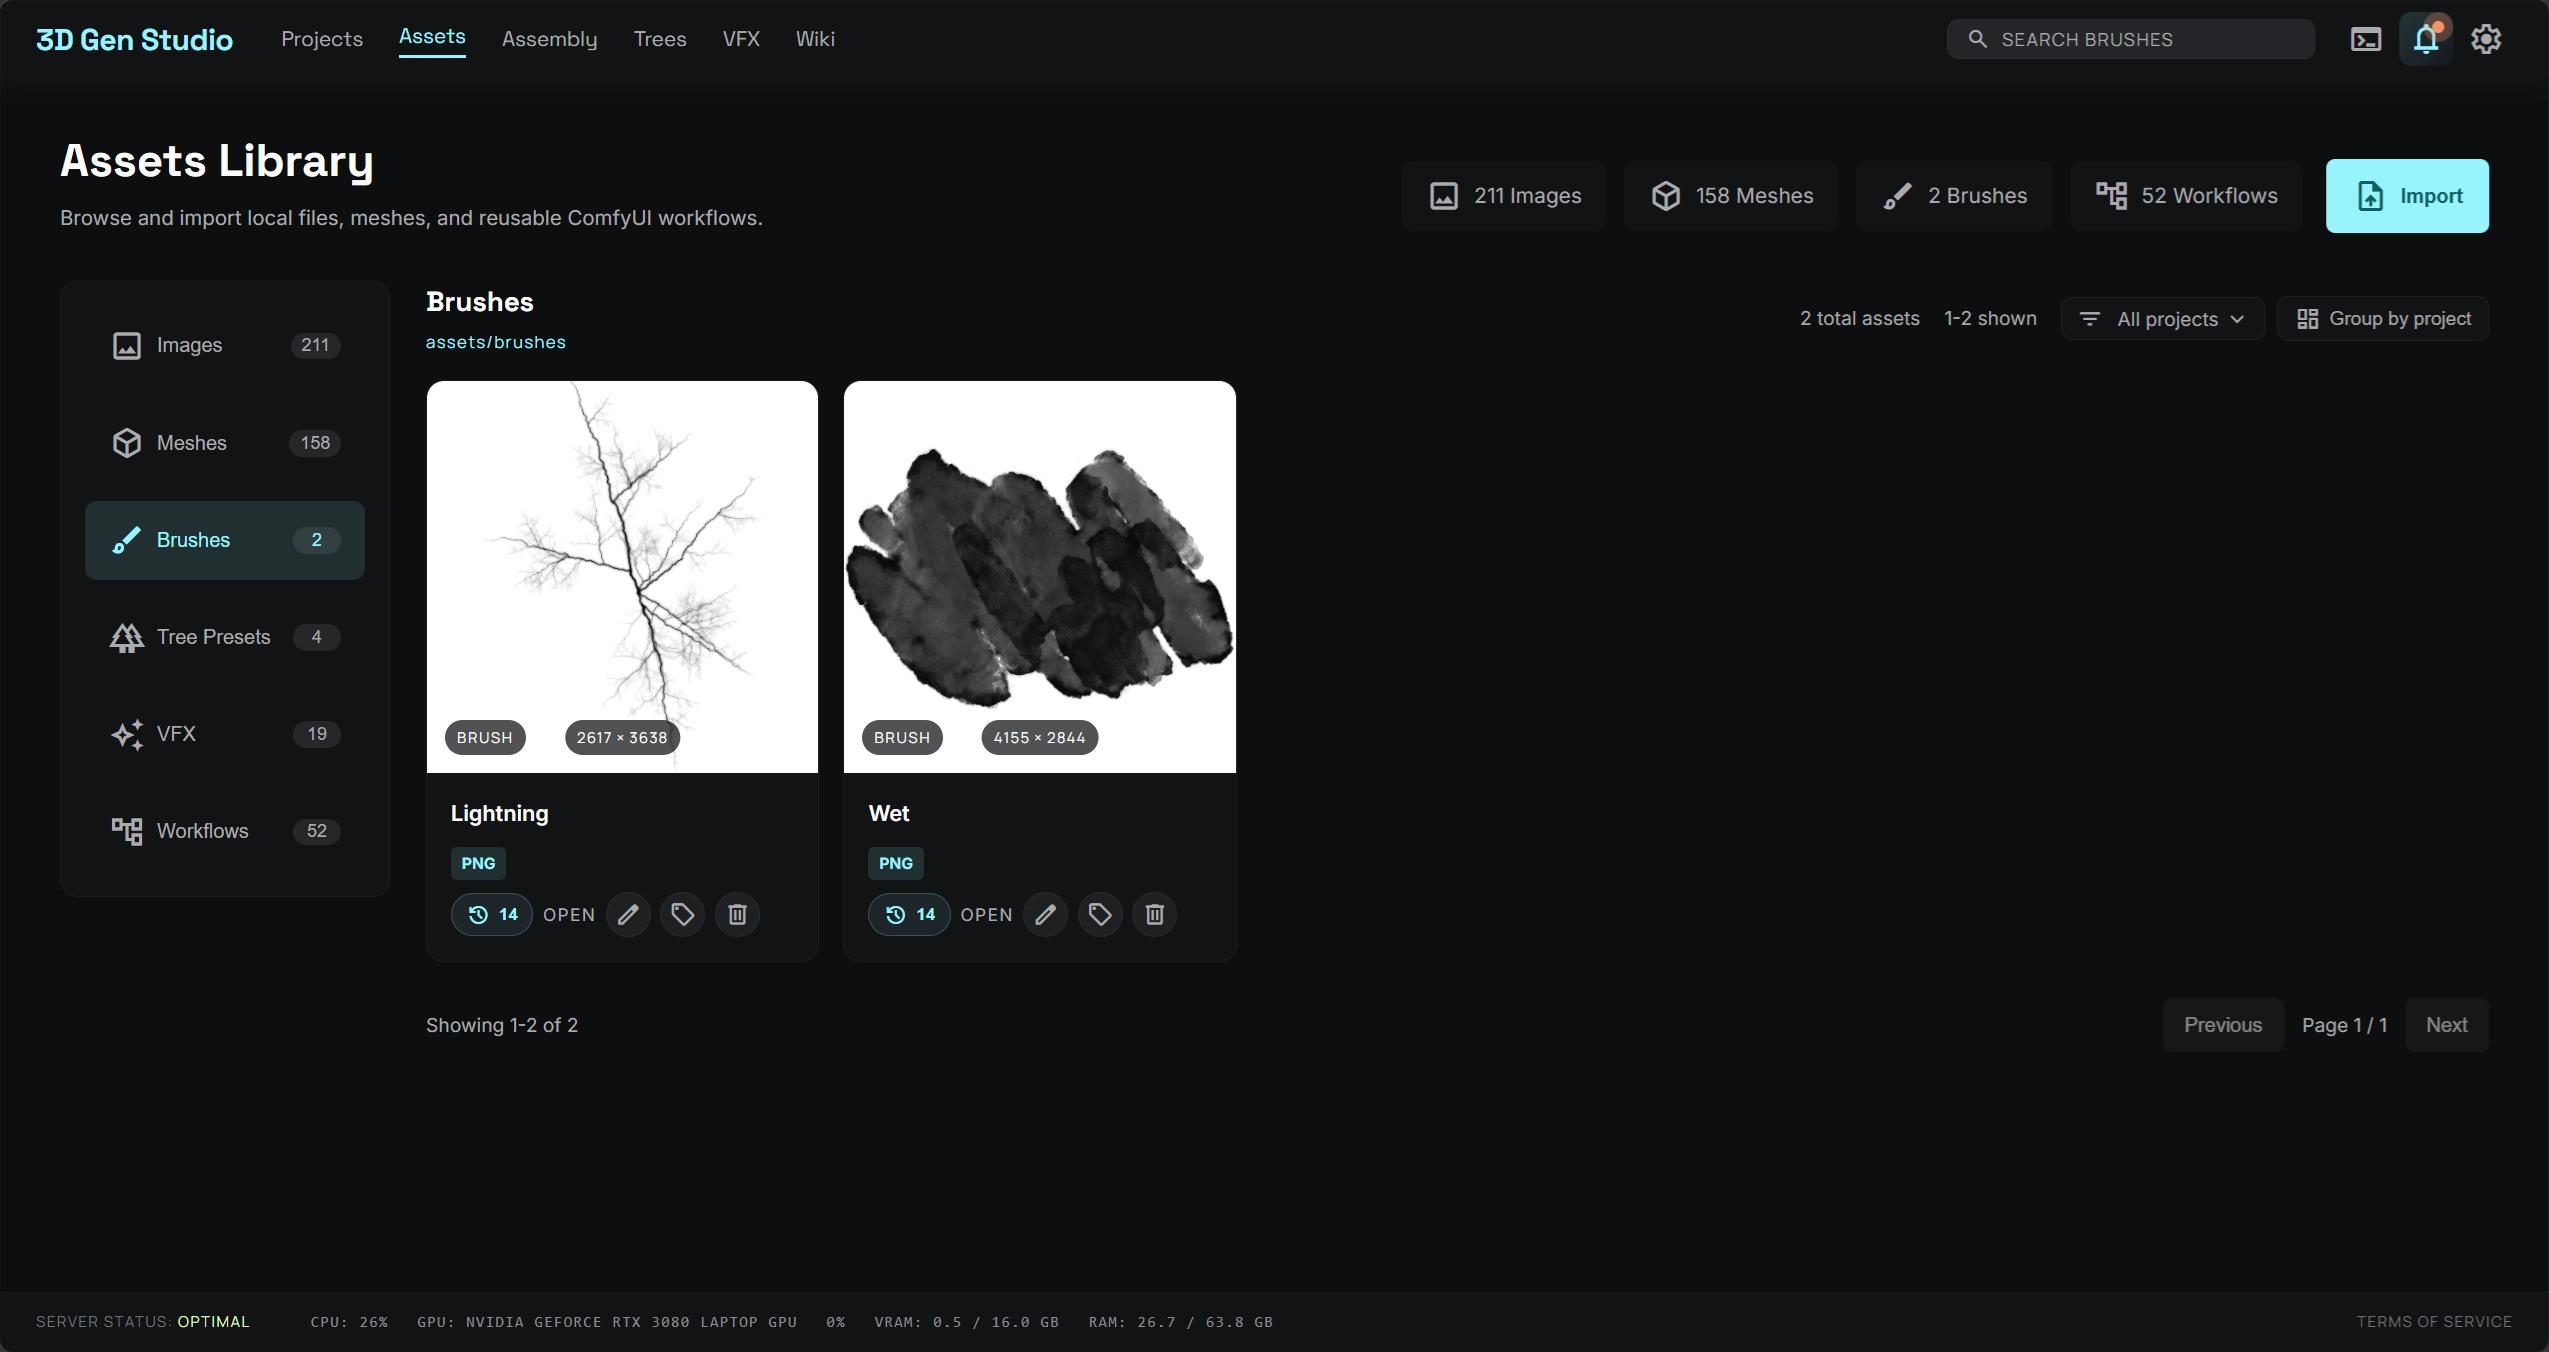
Task: Click the Meshes cube sidebar icon
Action: [126, 443]
